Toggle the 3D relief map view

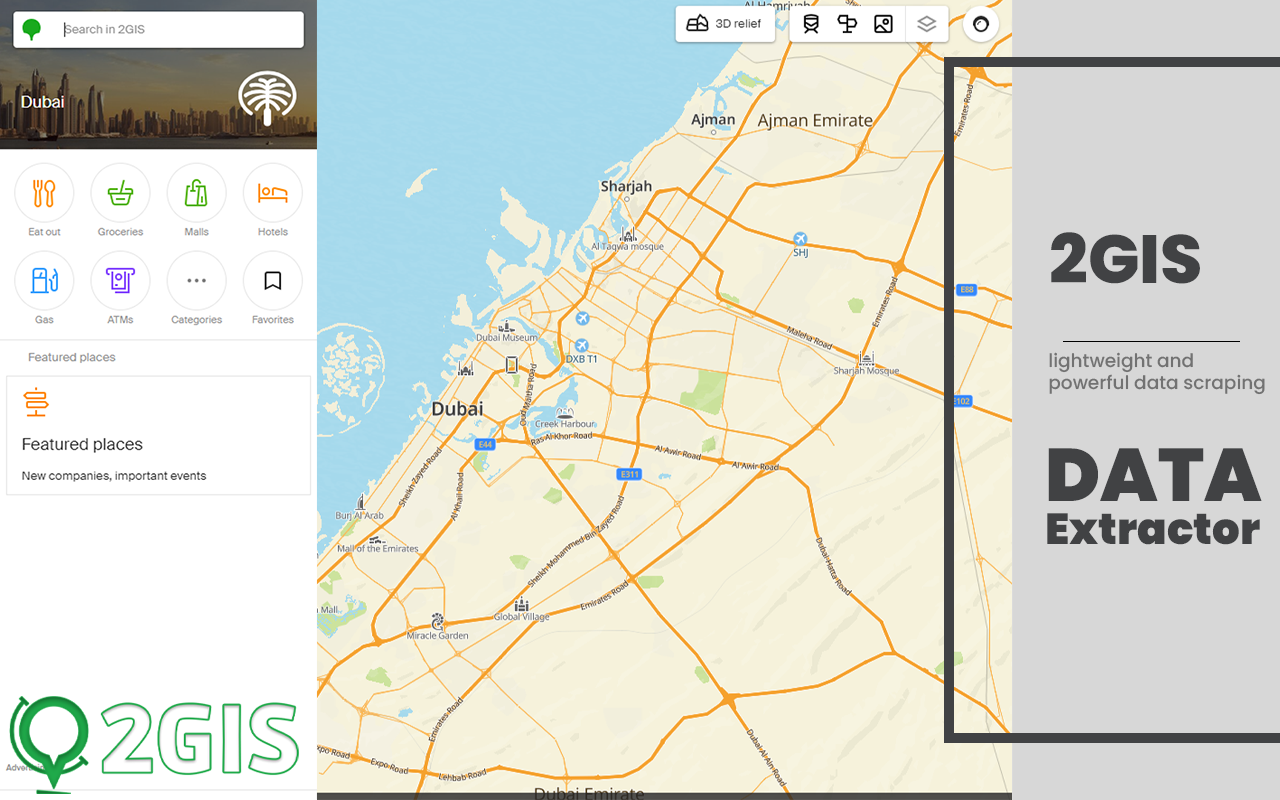click(x=725, y=23)
